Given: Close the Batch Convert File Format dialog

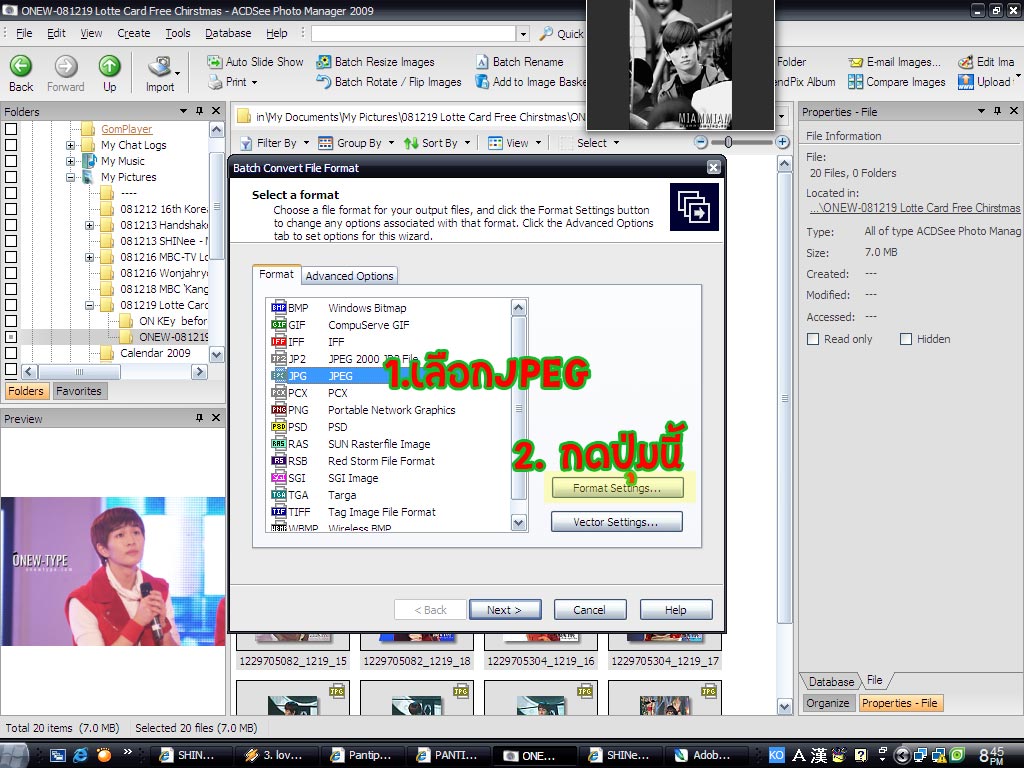Looking at the screenshot, I should 713,168.
